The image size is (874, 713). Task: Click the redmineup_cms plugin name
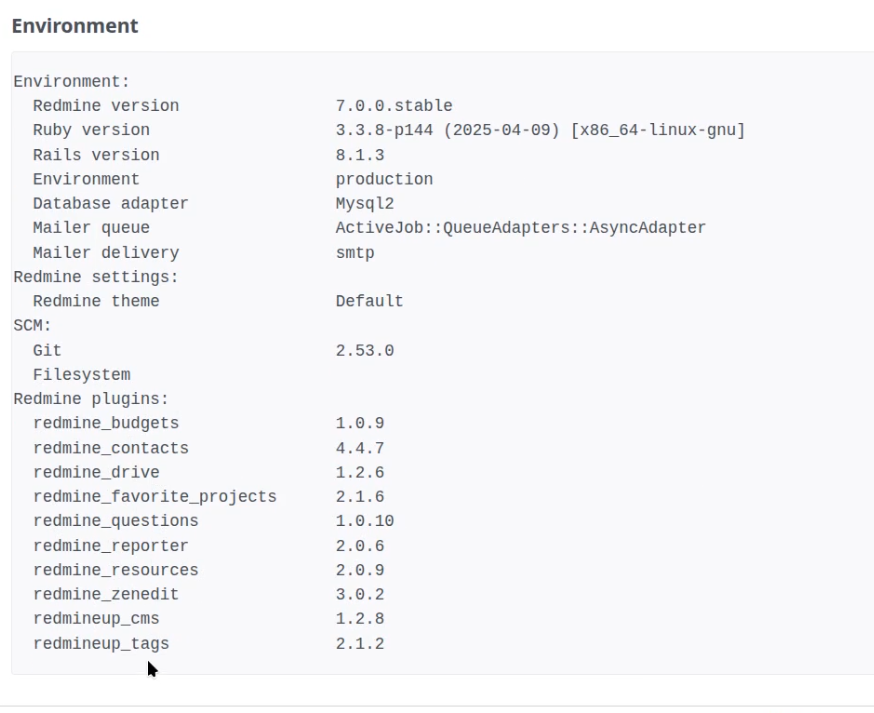96,619
